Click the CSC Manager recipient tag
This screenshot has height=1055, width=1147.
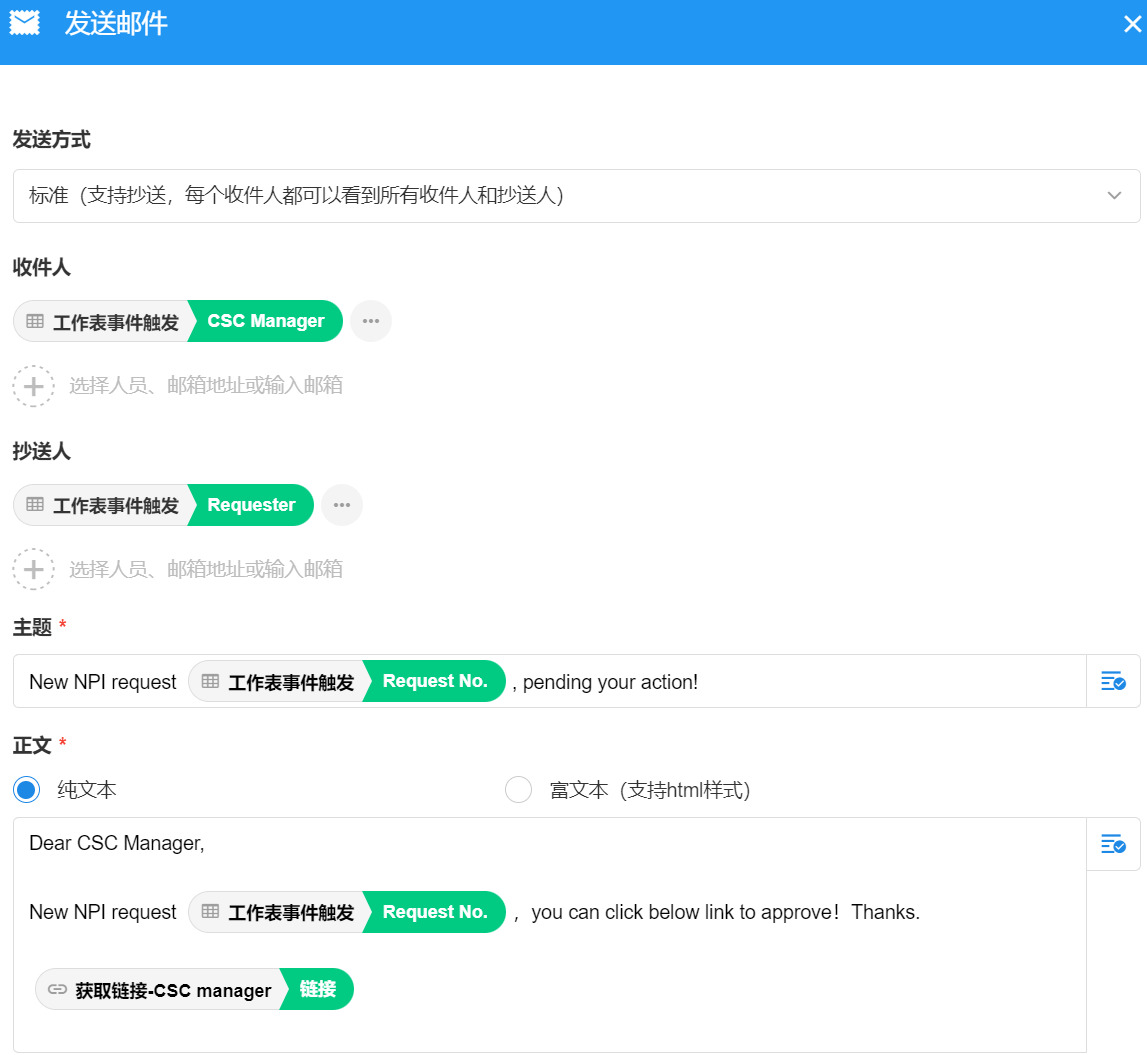265,321
